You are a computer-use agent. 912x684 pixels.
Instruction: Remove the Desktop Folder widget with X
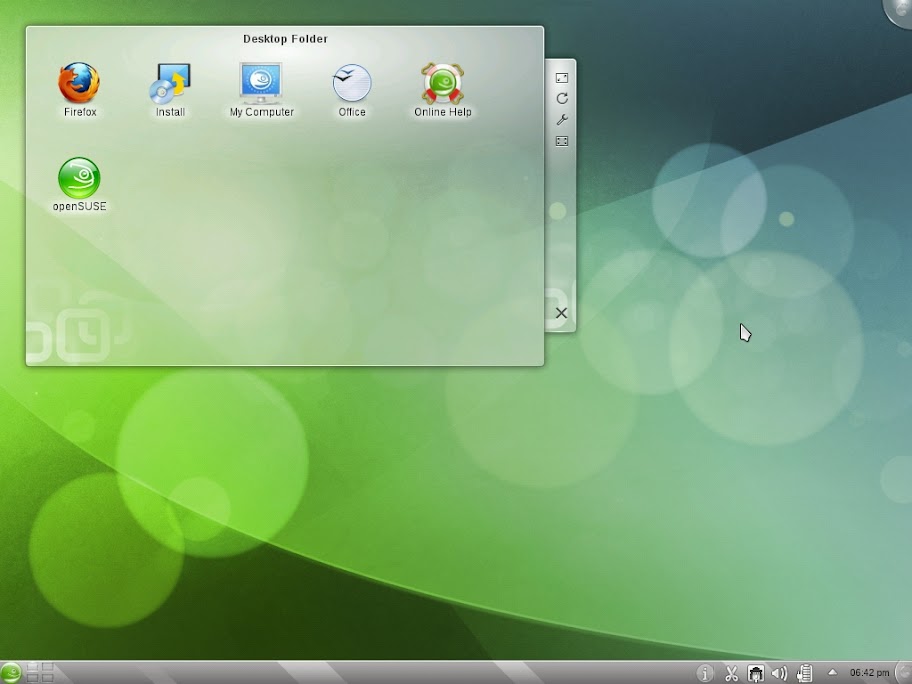[x=561, y=313]
